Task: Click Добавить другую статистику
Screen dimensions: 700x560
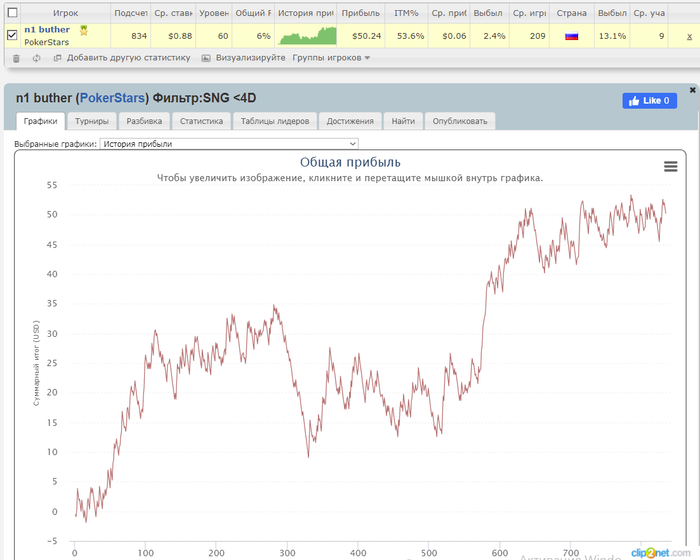Action: coord(128,58)
